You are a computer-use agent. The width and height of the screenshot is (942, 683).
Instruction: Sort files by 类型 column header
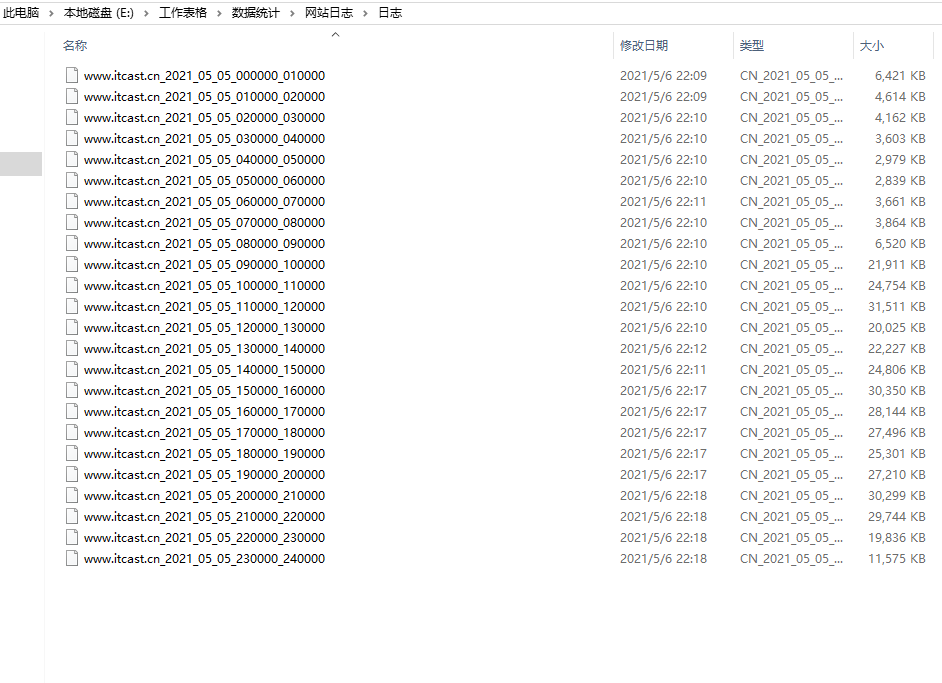pos(752,46)
